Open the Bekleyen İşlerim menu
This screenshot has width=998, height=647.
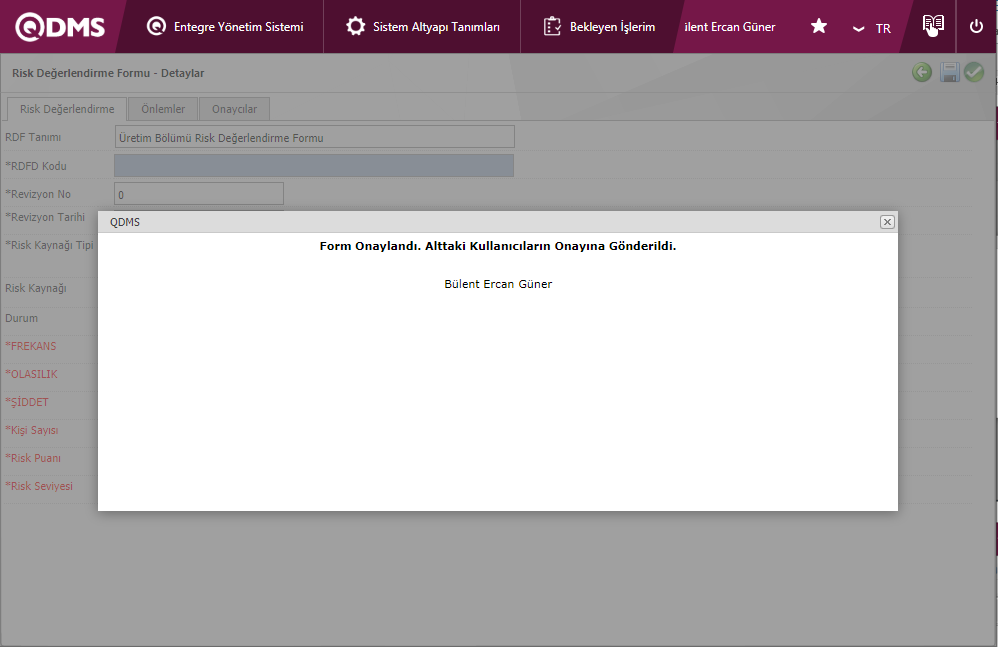[x=612, y=27]
